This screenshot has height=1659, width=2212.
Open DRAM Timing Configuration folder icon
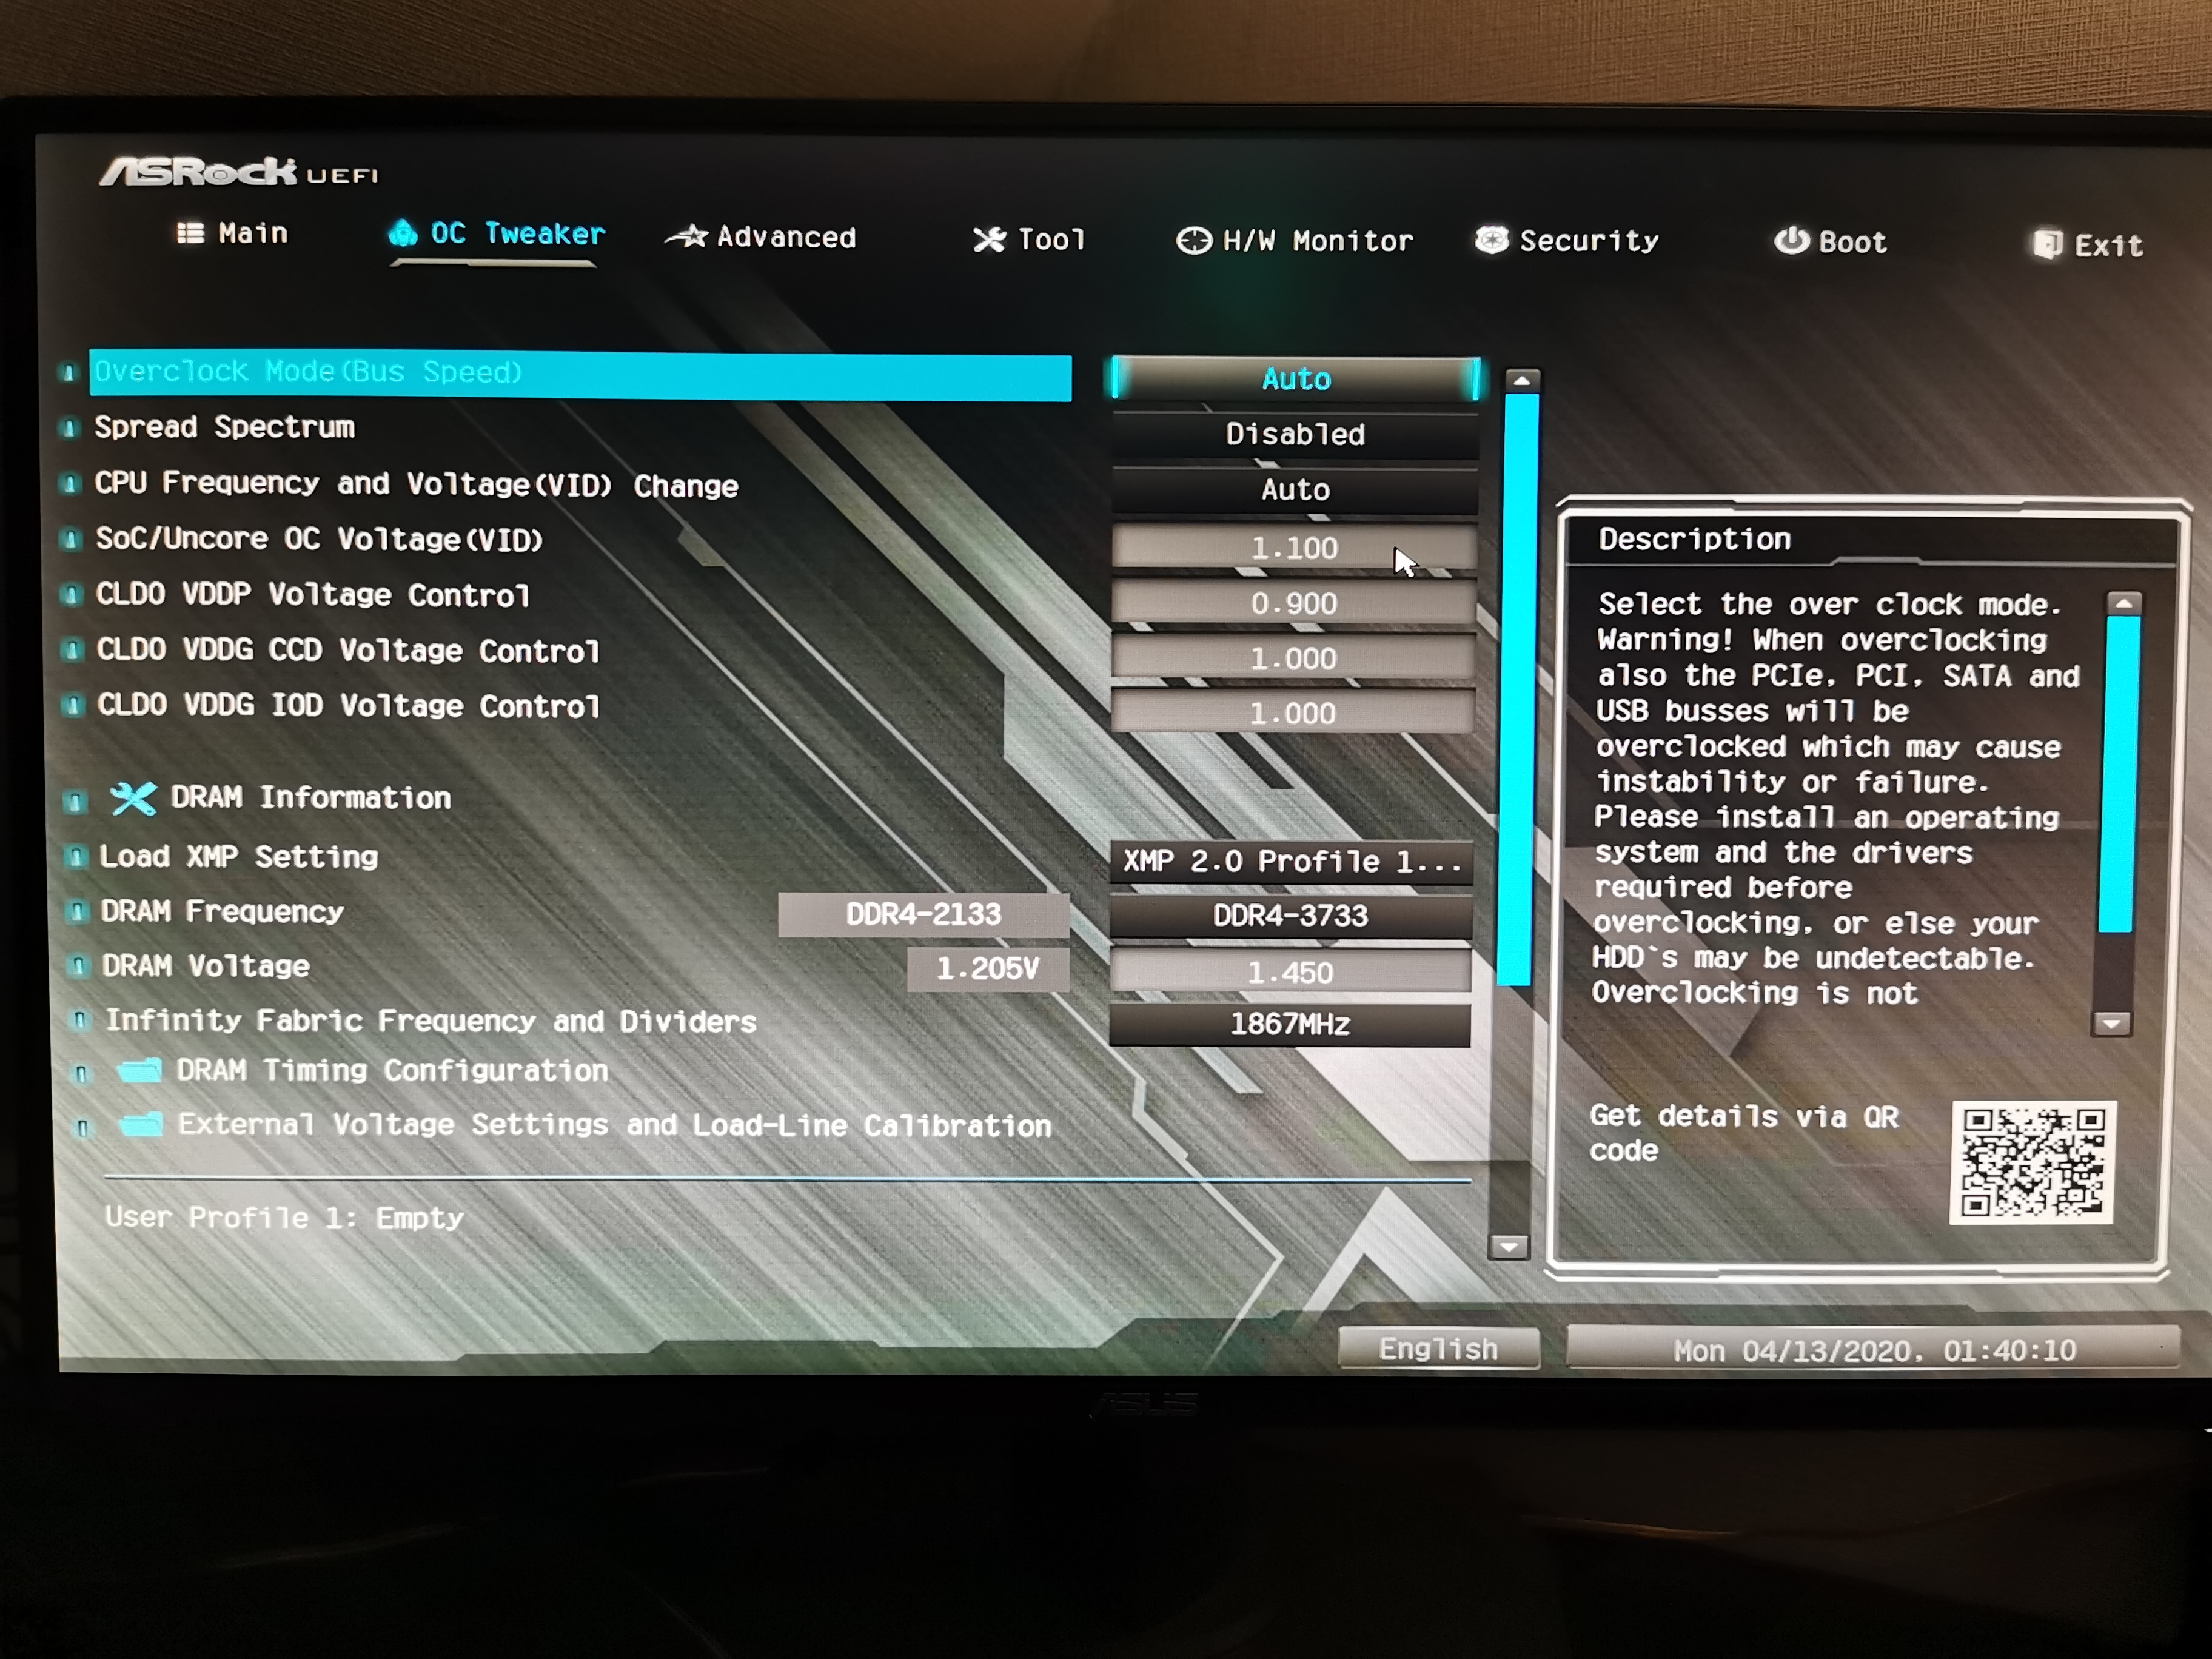[140, 1071]
